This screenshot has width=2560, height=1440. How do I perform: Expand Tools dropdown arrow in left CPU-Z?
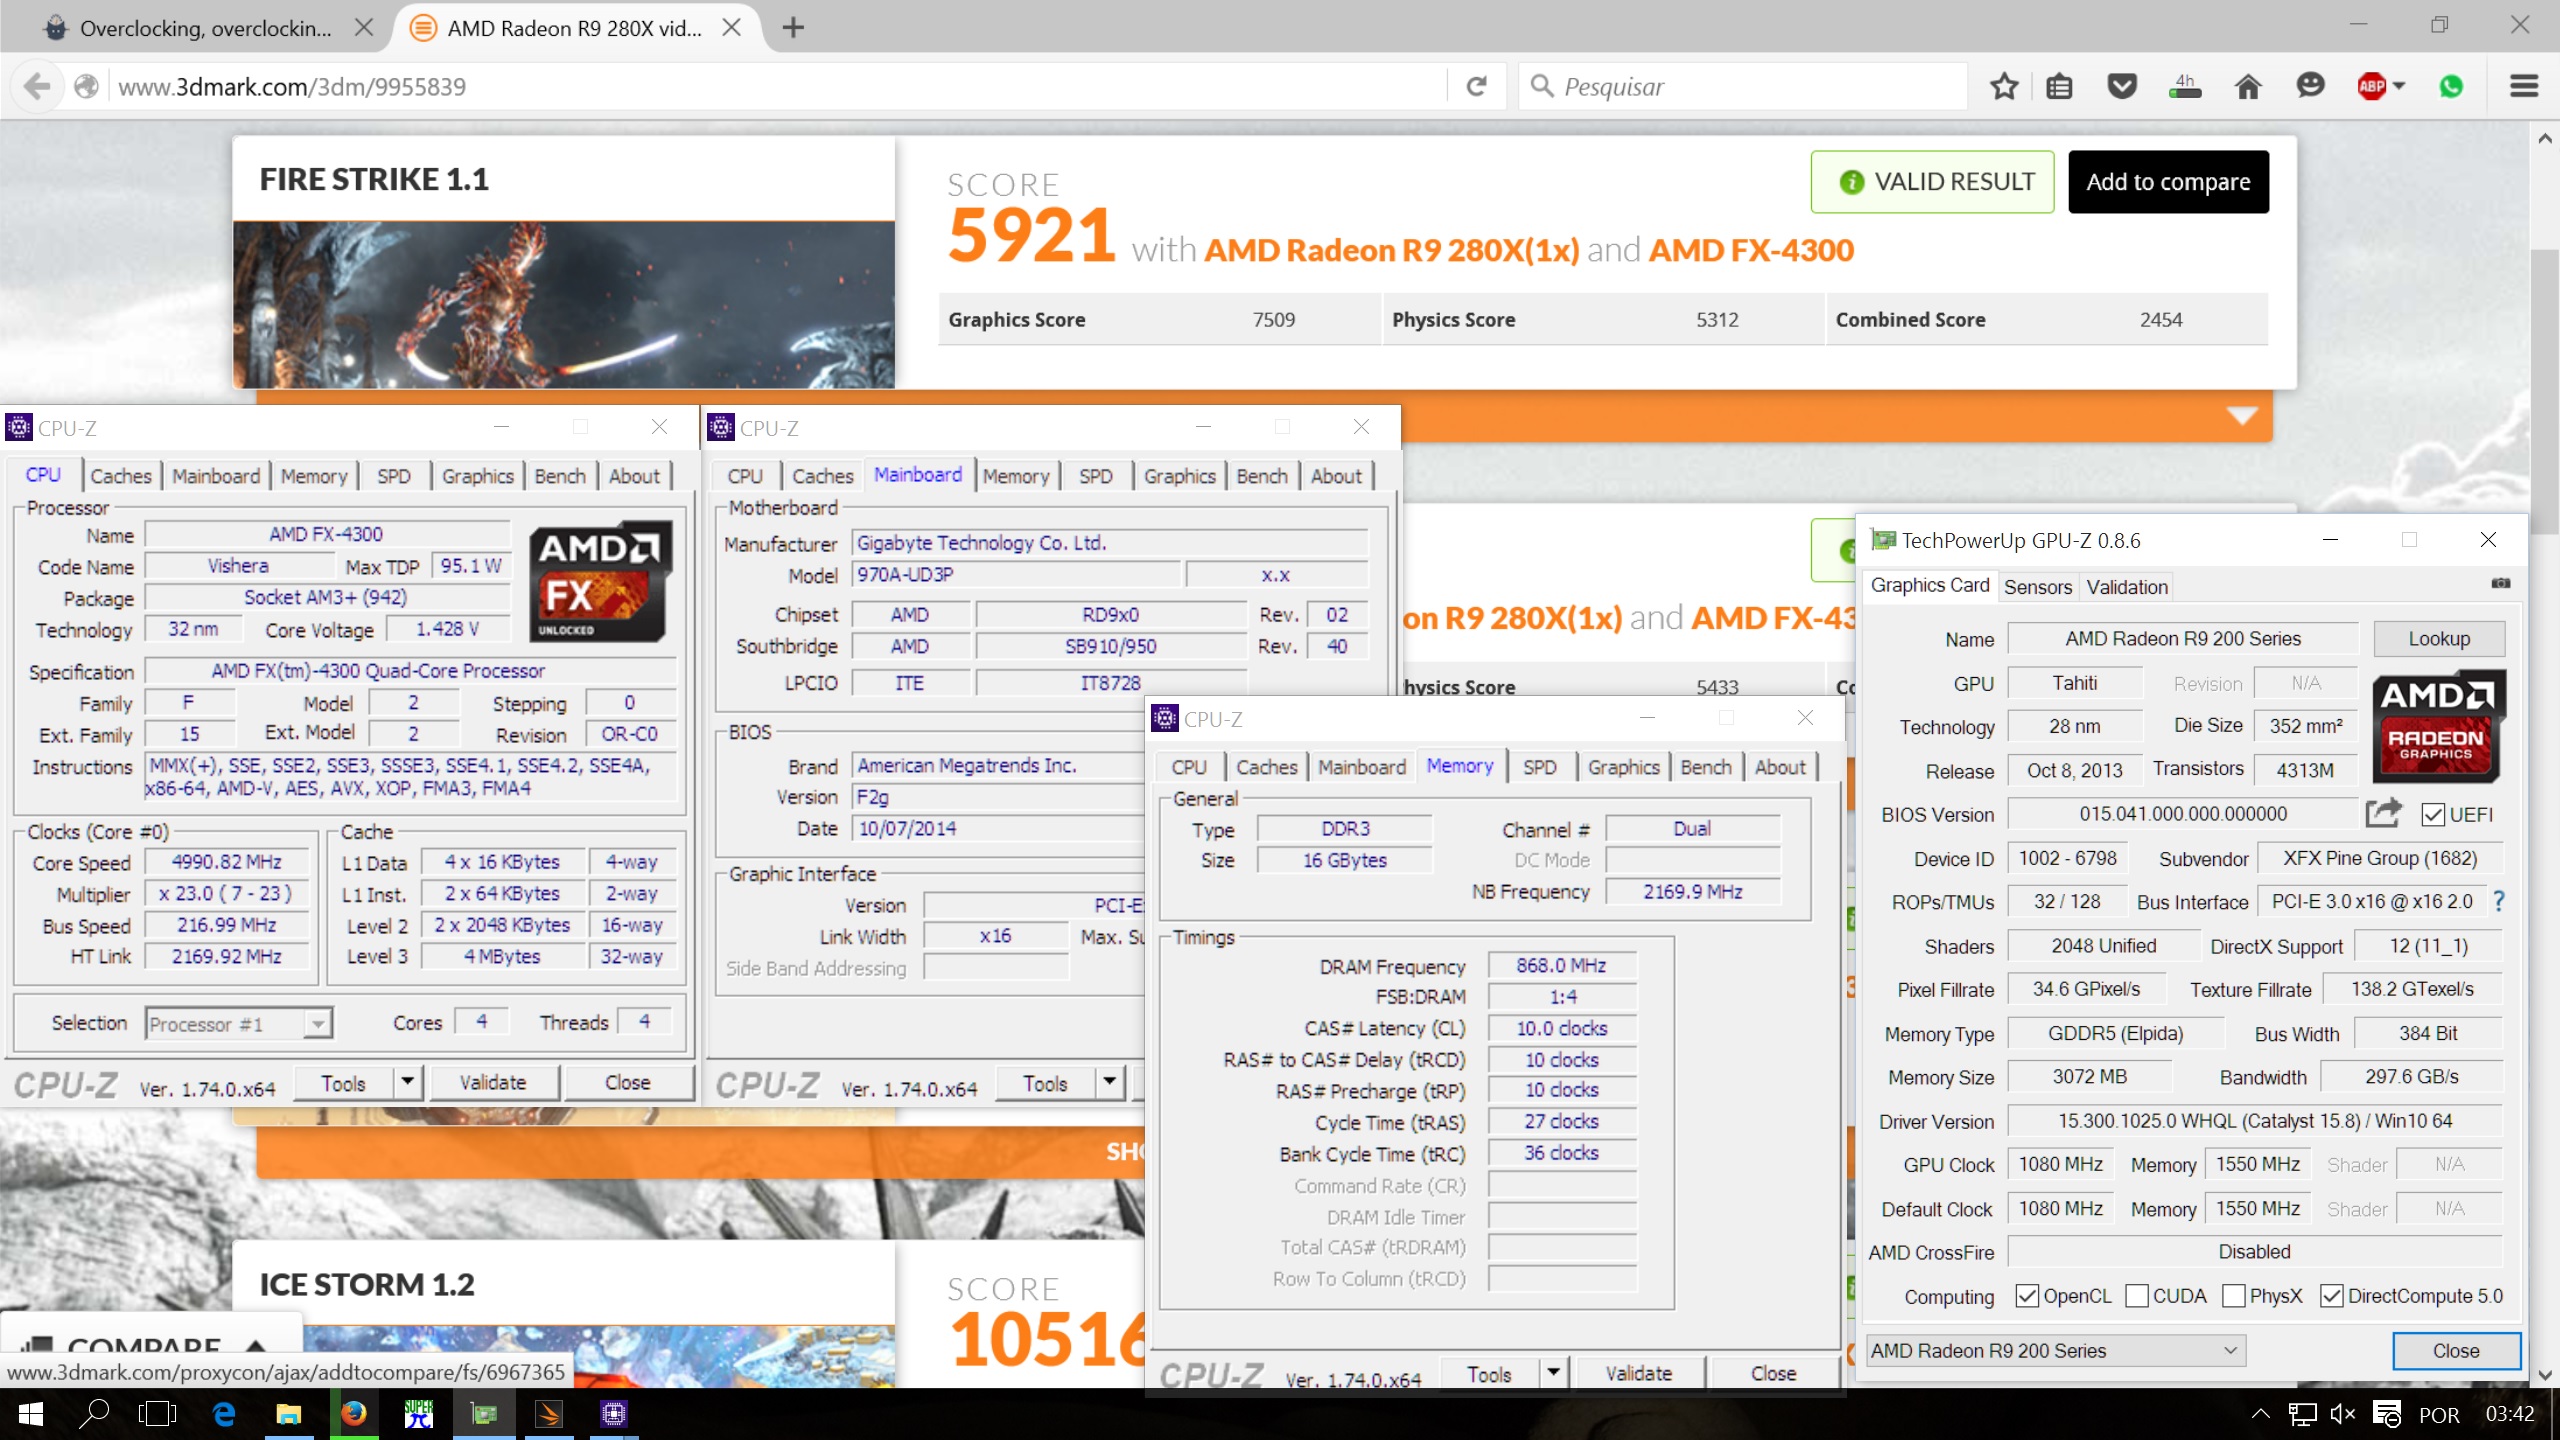click(x=407, y=1082)
